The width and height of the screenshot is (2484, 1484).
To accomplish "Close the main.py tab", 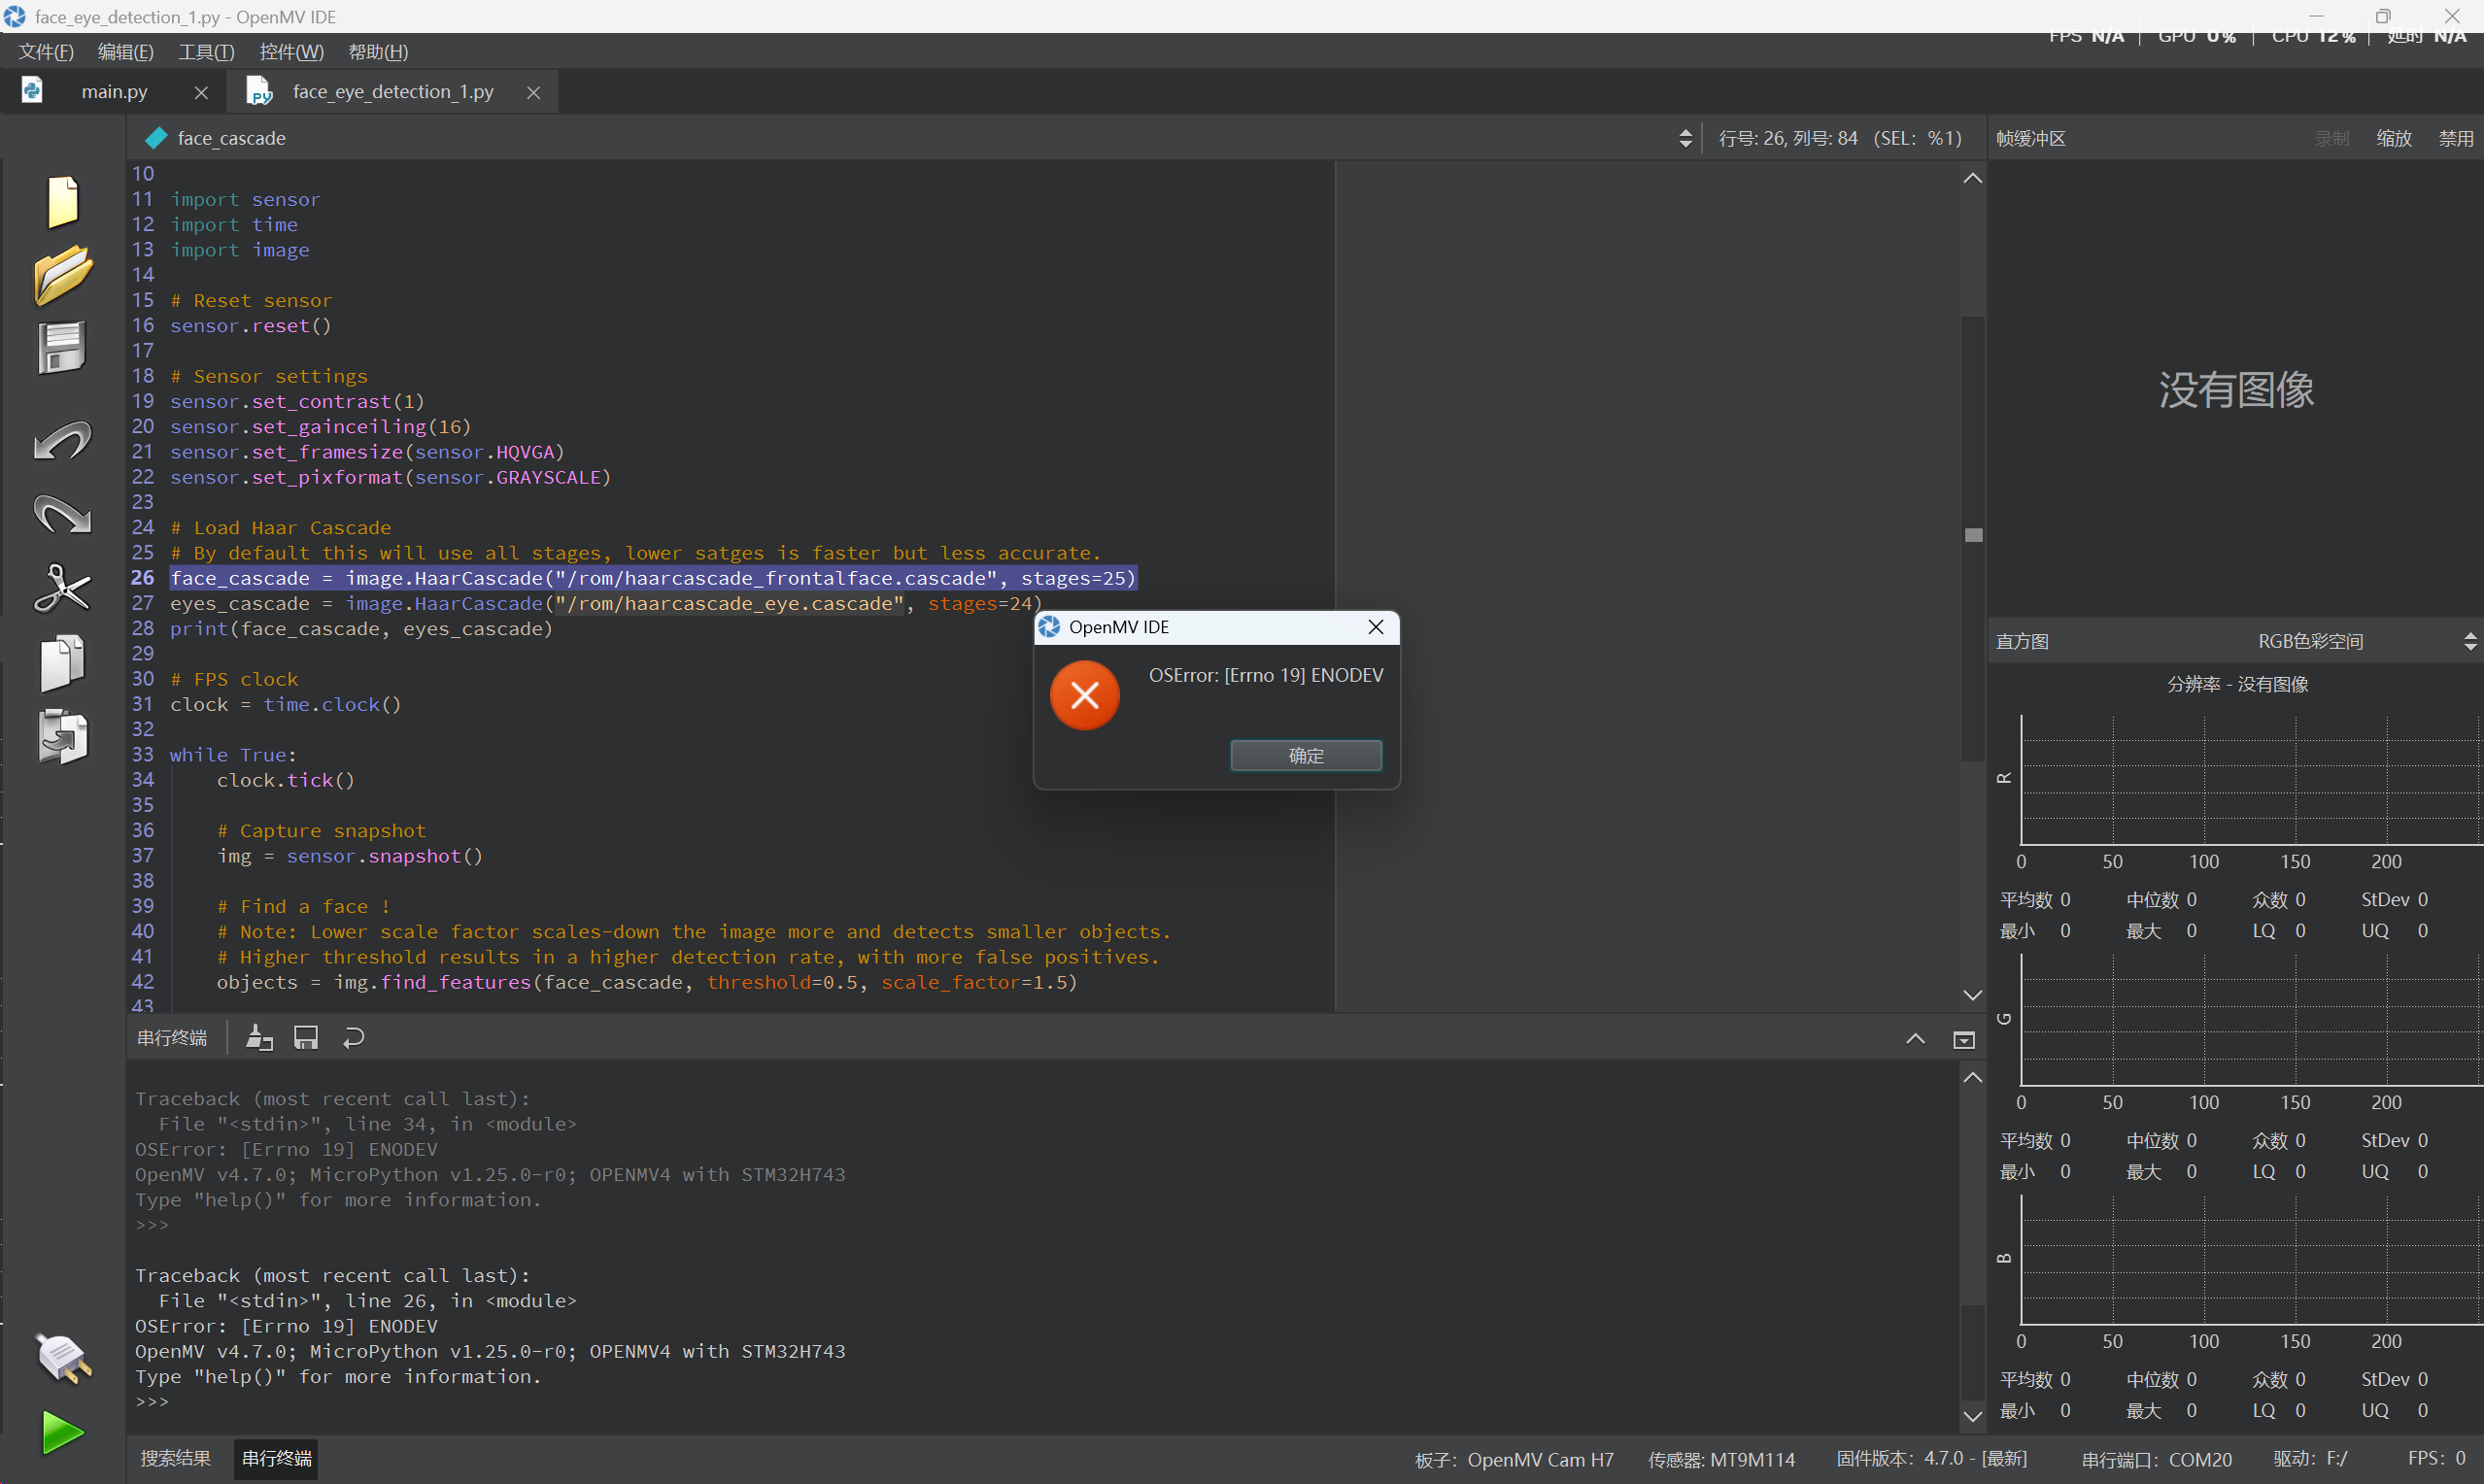I will [x=201, y=92].
